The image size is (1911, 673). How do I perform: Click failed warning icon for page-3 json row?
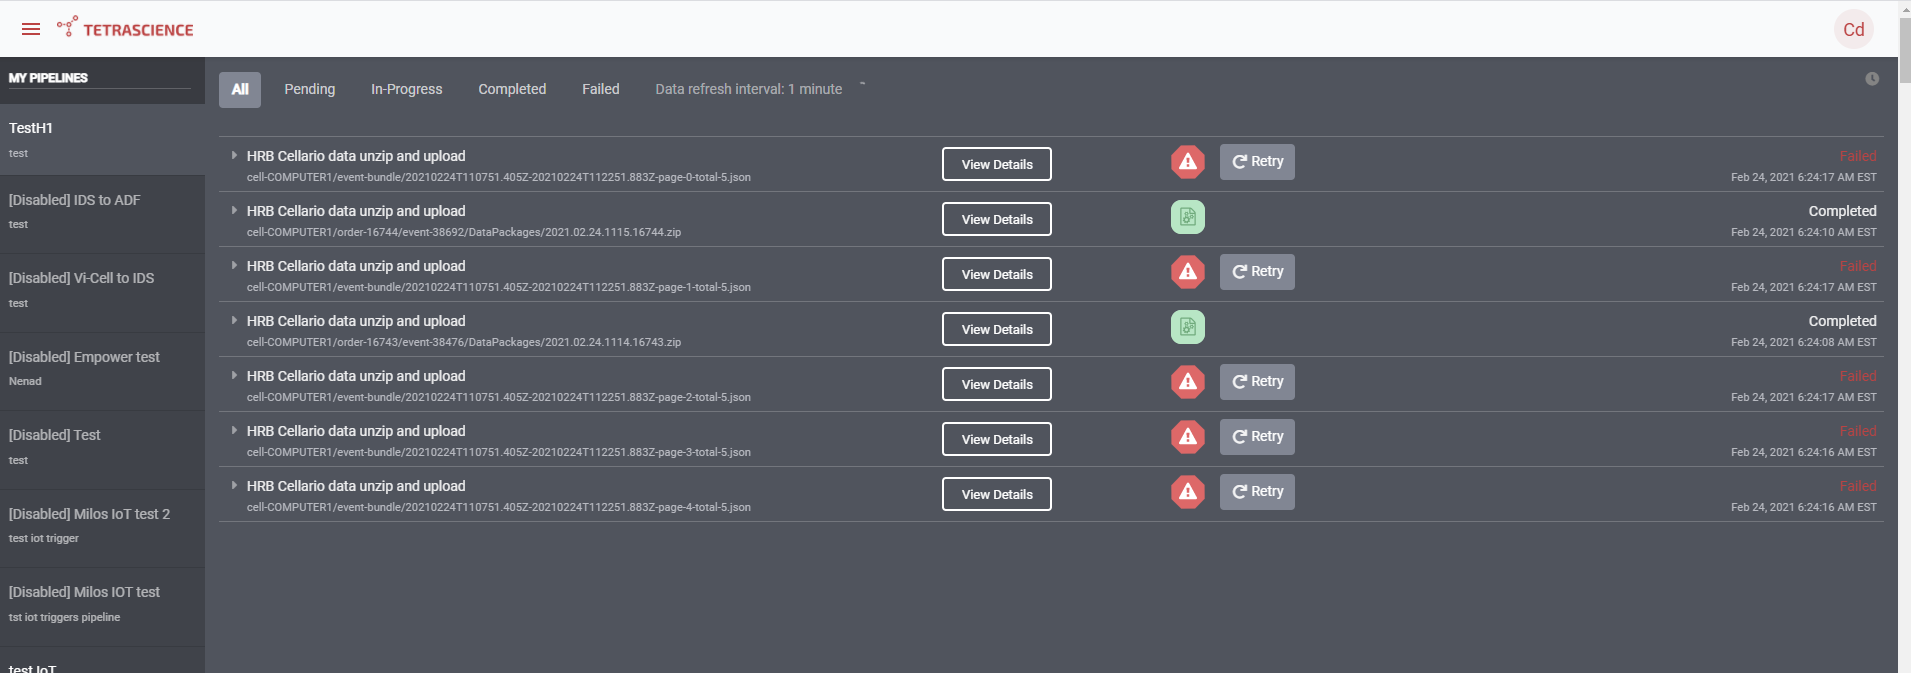click(x=1188, y=437)
